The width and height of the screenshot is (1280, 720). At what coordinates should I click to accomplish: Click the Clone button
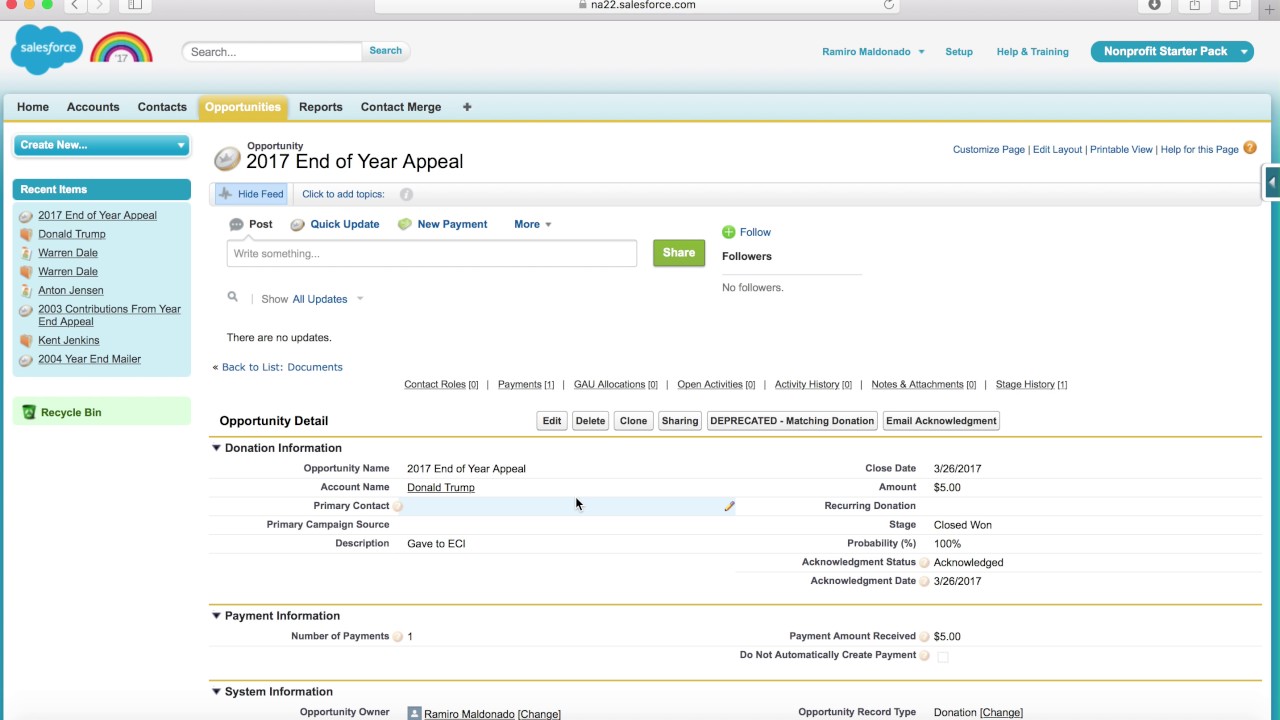coord(633,421)
